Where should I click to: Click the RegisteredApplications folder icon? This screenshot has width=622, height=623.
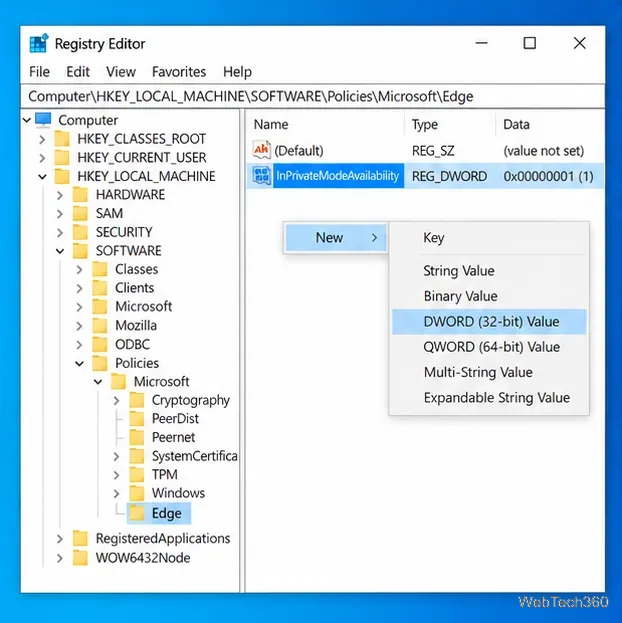point(81,539)
